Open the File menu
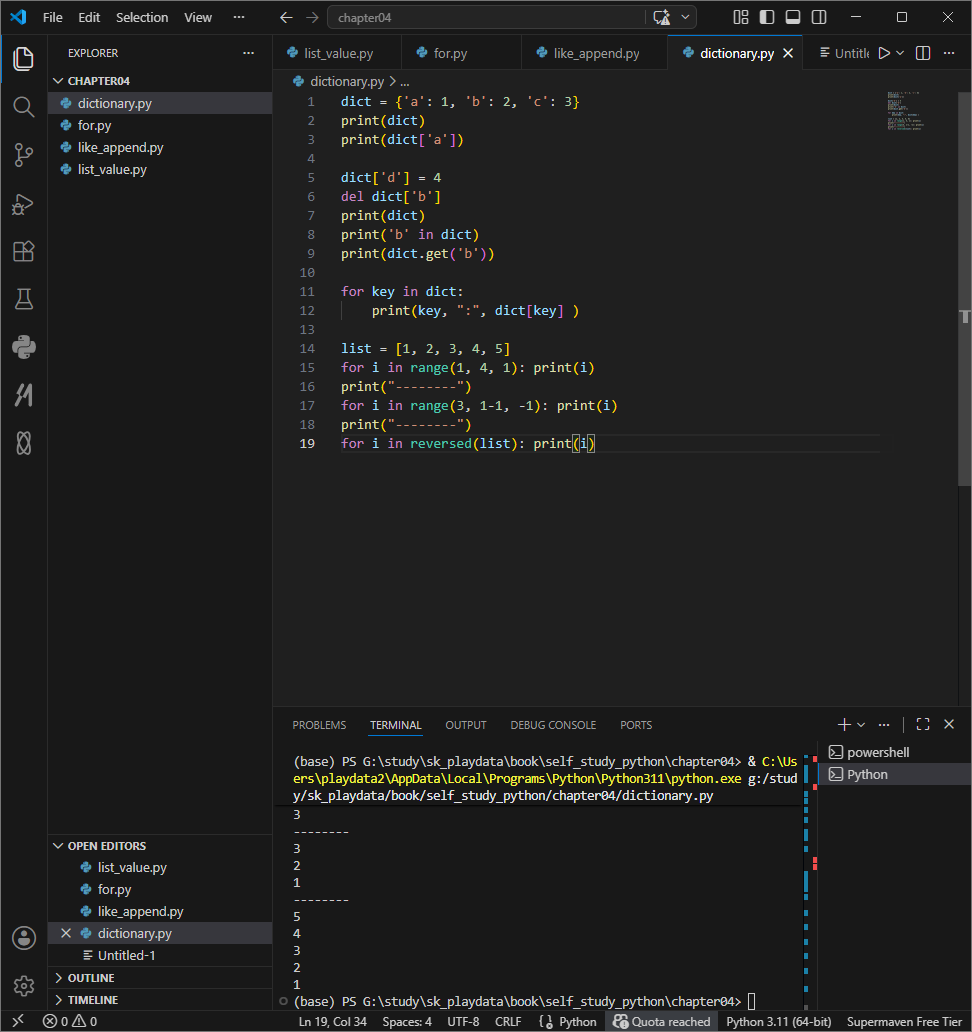This screenshot has height=1032, width=972. [x=53, y=18]
